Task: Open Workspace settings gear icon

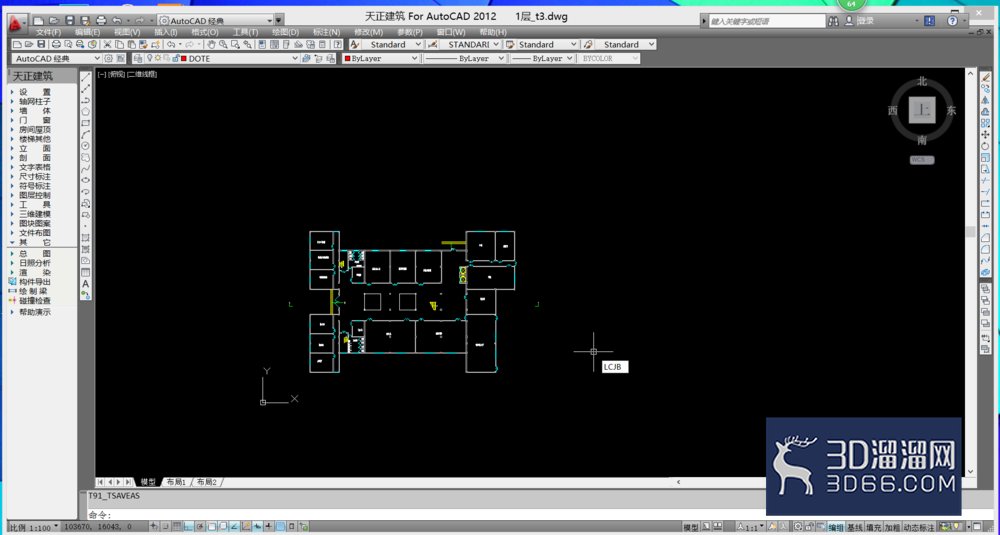Action: click(x=108, y=59)
